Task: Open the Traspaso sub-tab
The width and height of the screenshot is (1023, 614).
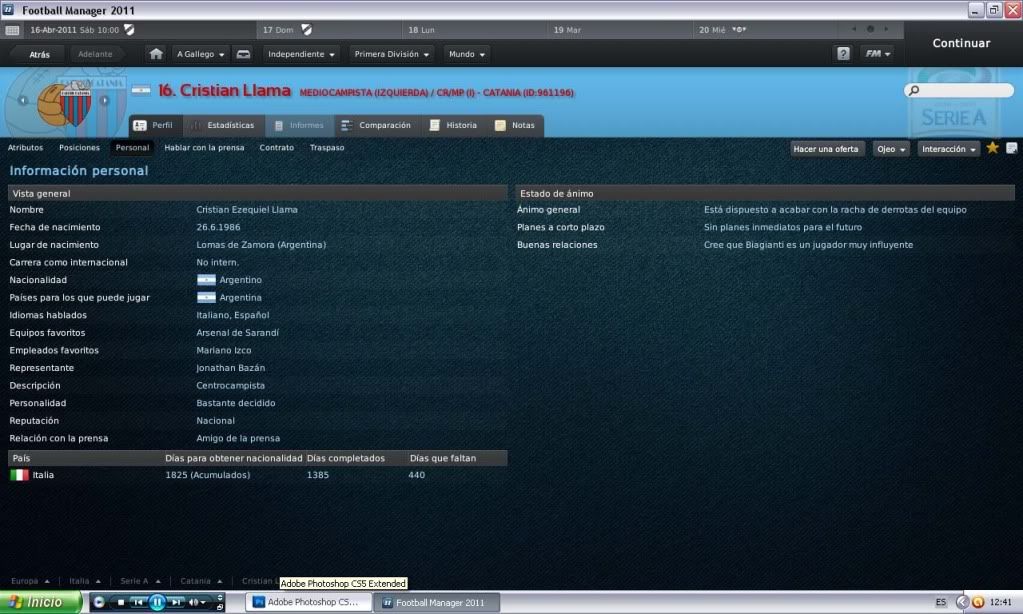Action: (327, 147)
